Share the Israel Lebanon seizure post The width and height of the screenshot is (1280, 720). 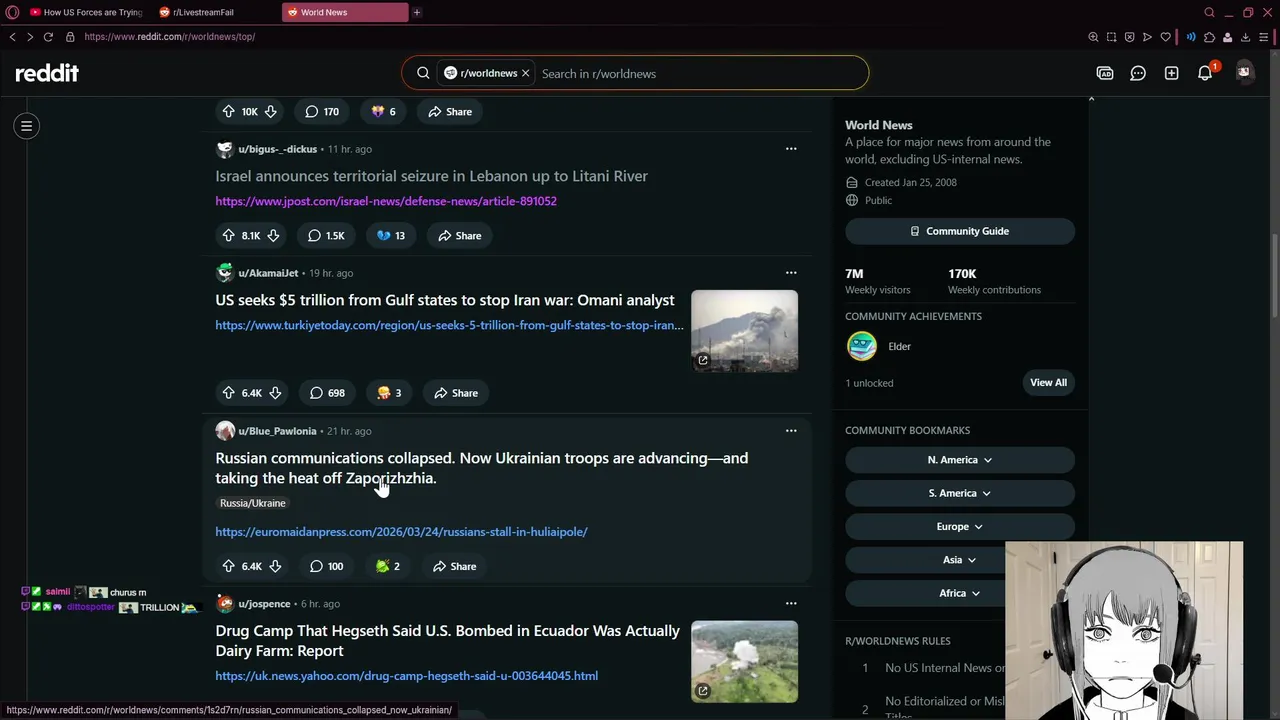click(458, 236)
